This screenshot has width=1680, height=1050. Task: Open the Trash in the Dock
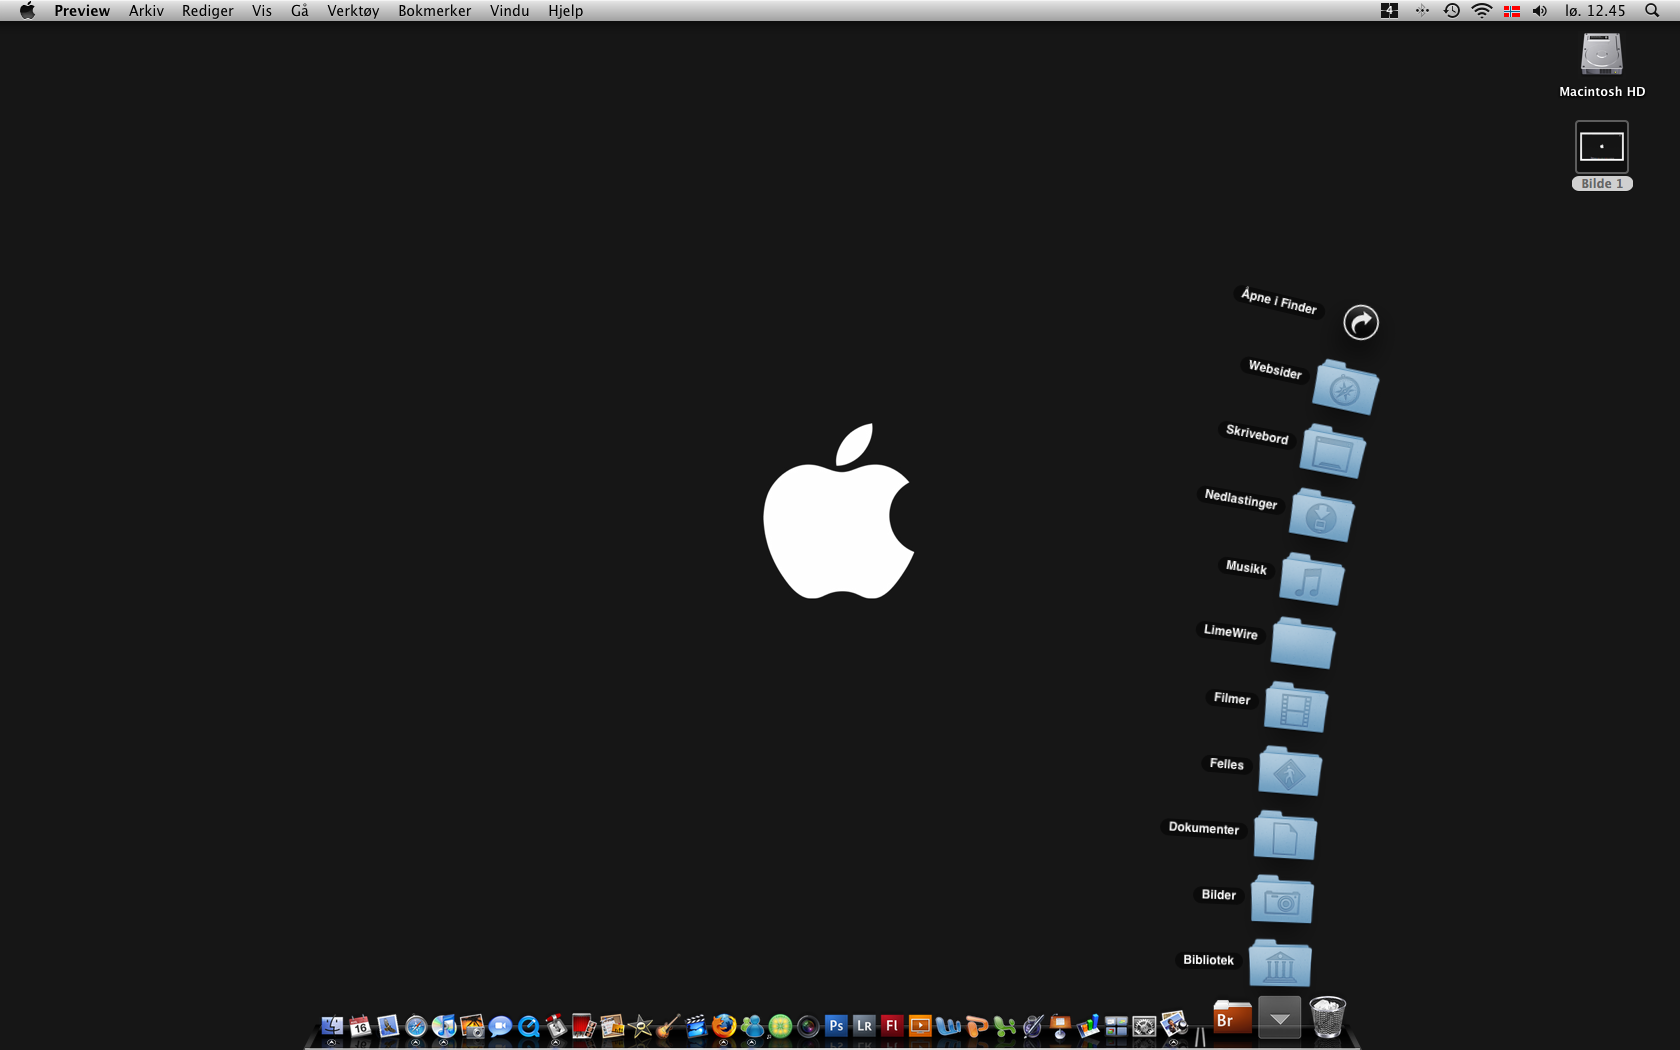point(1327,1018)
